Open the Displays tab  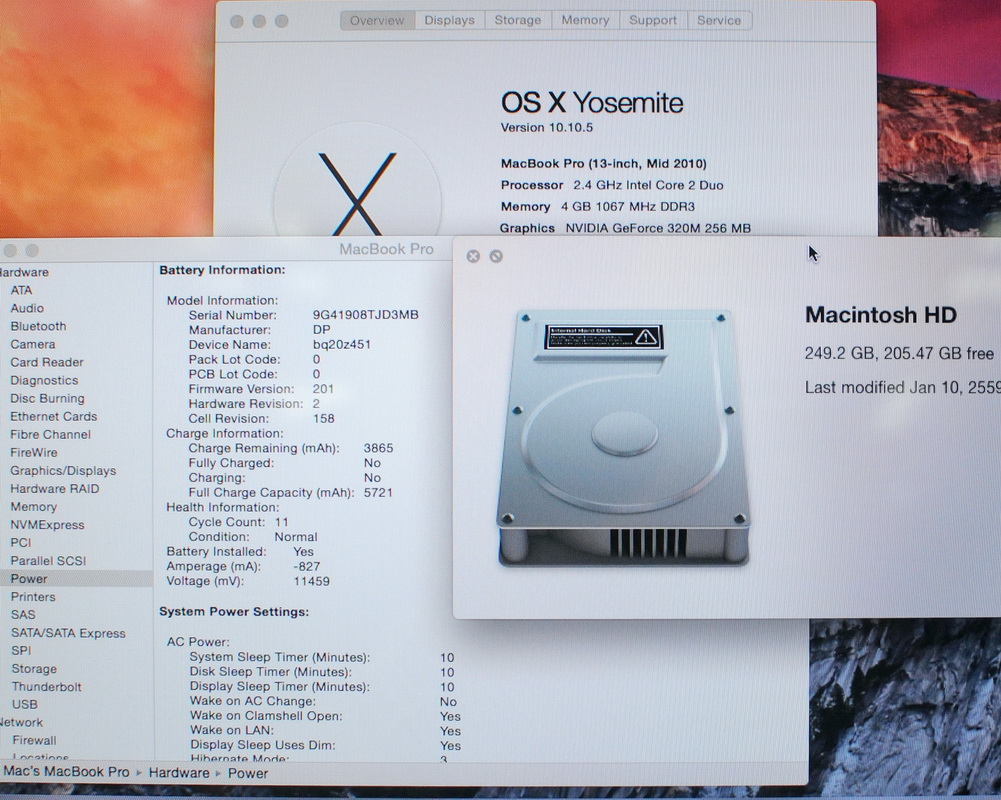pyautogui.click(x=449, y=20)
